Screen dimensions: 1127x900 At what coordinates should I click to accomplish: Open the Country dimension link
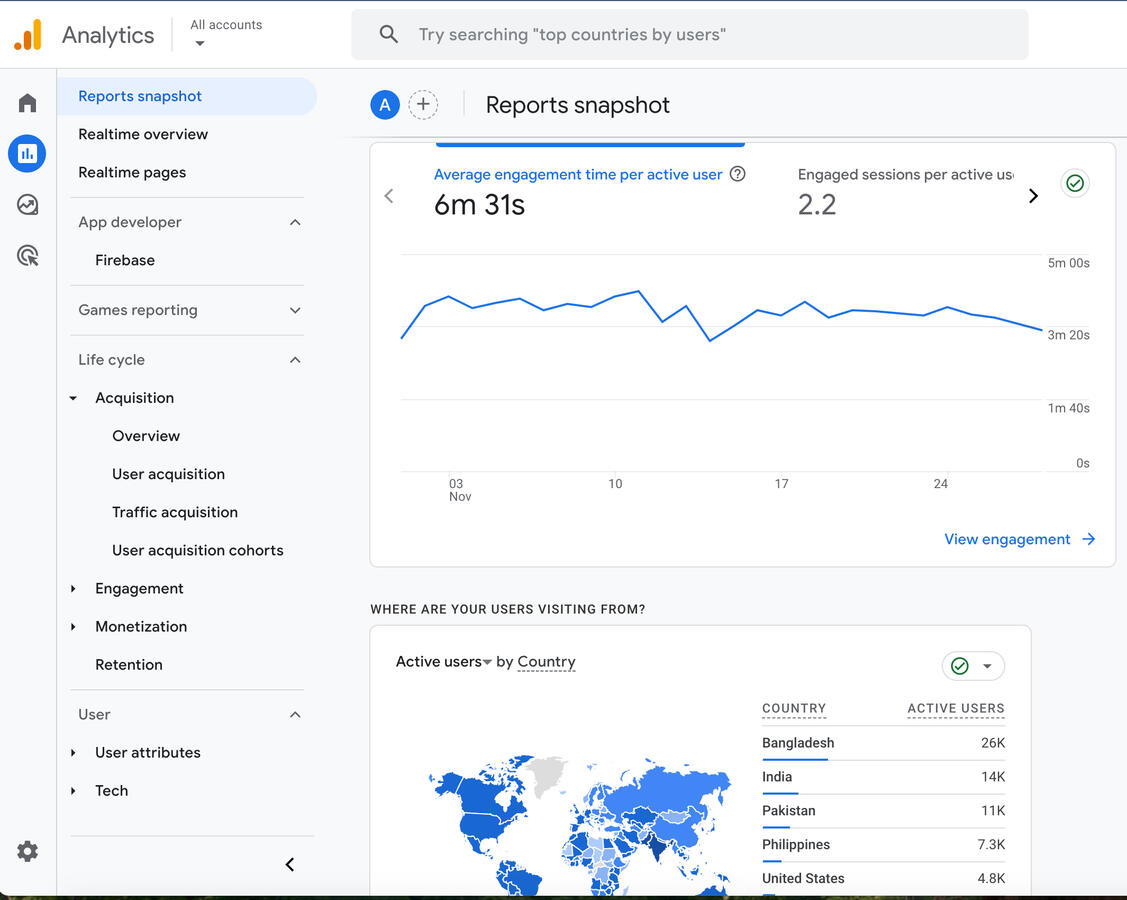coord(546,661)
